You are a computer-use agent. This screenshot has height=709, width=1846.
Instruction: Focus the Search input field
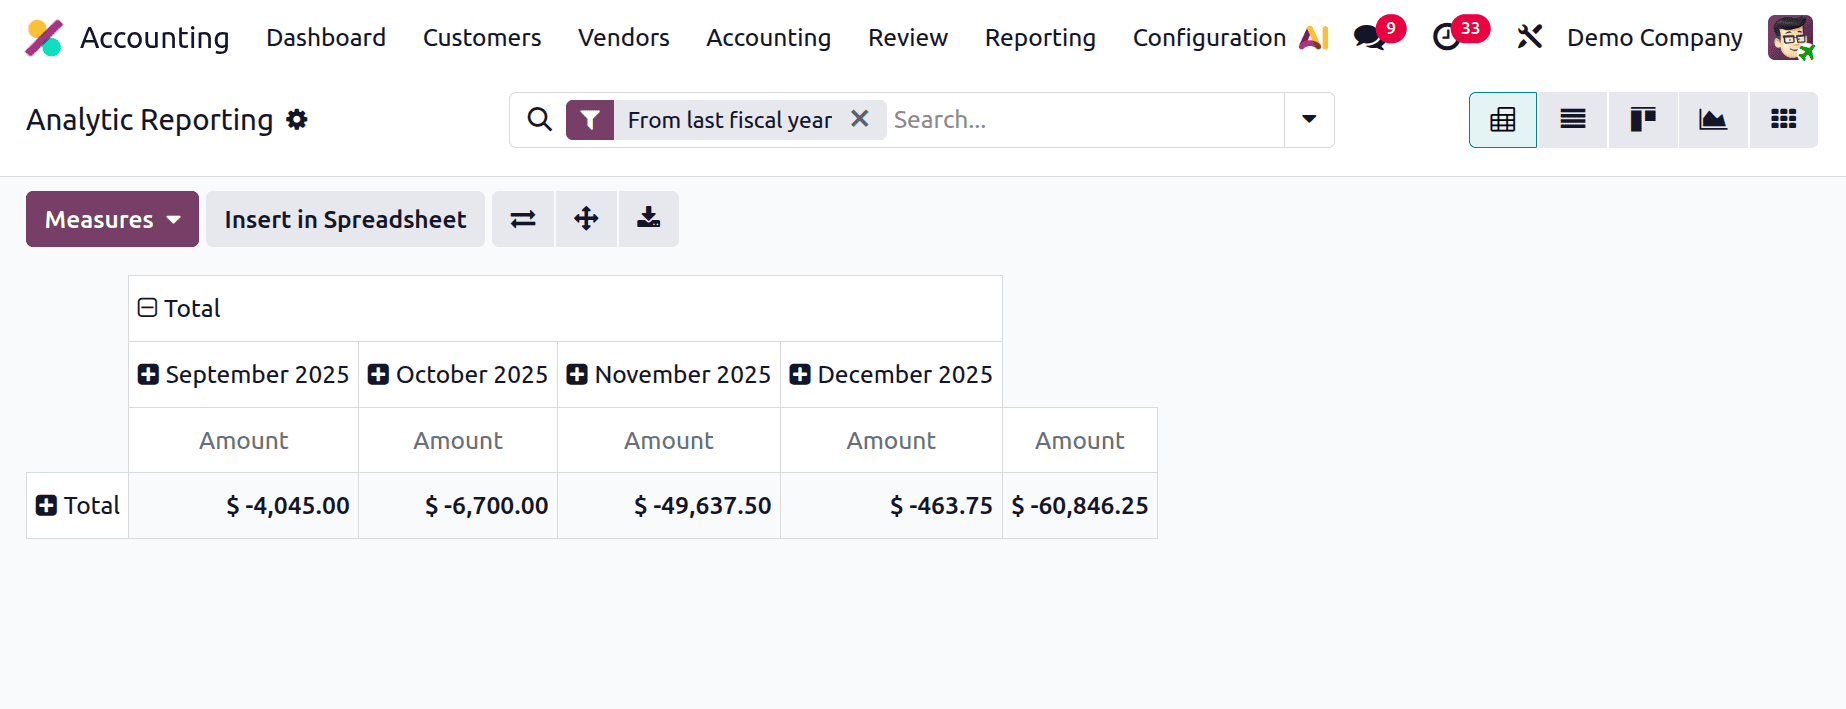[x=1085, y=120]
